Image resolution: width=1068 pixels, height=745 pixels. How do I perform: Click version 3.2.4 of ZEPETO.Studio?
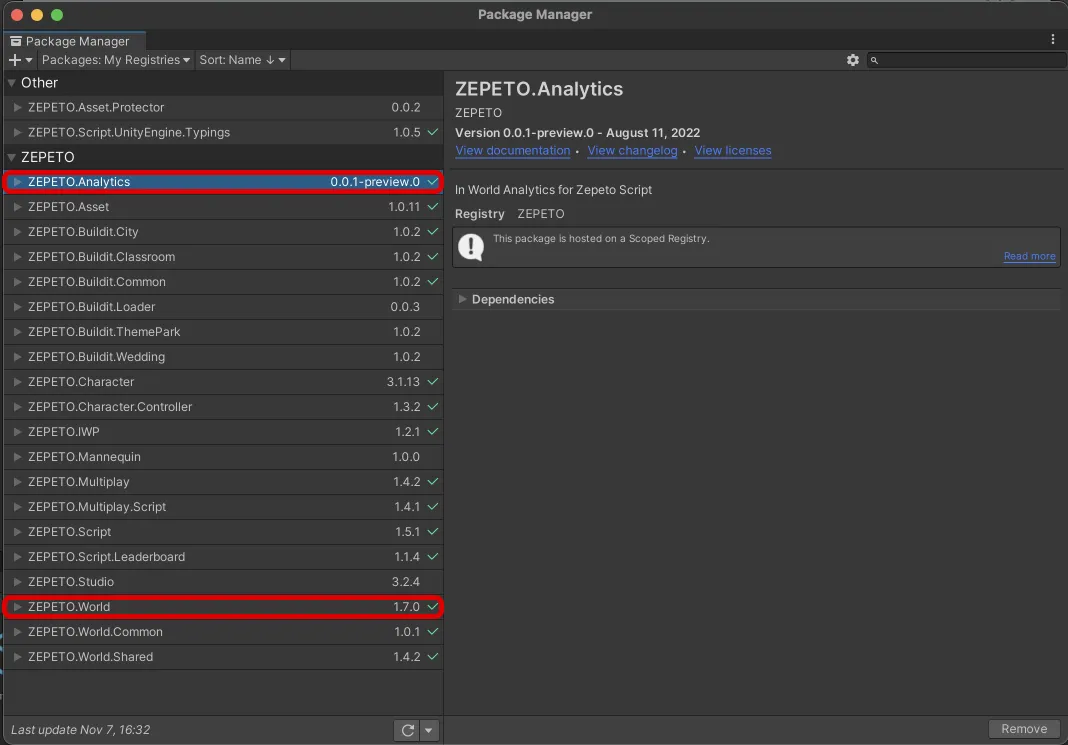coord(405,582)
